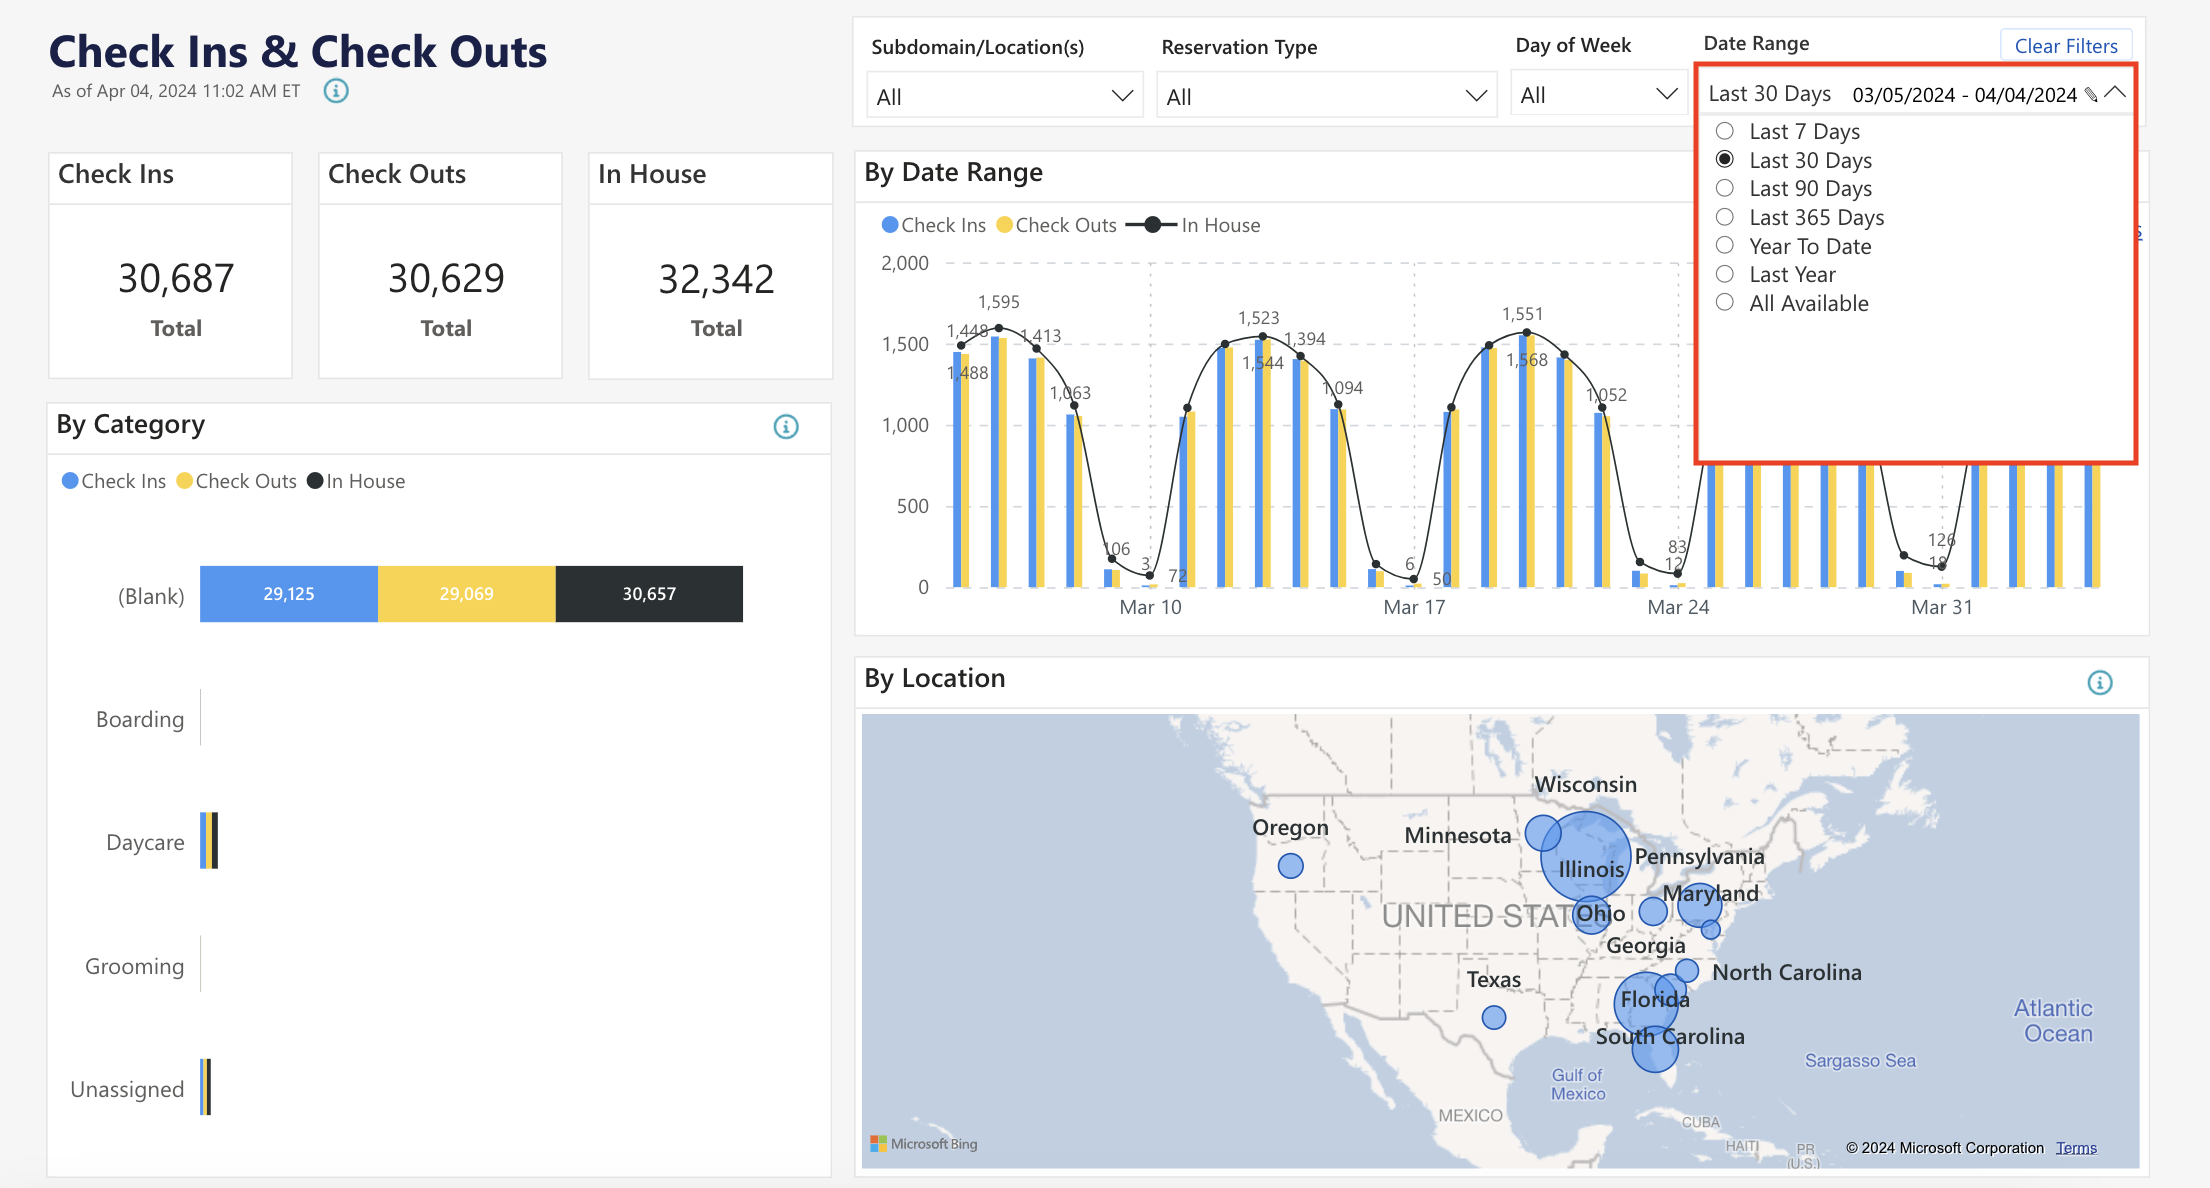Select the Last 90 Days radio option

click(x=1724, y=187)
